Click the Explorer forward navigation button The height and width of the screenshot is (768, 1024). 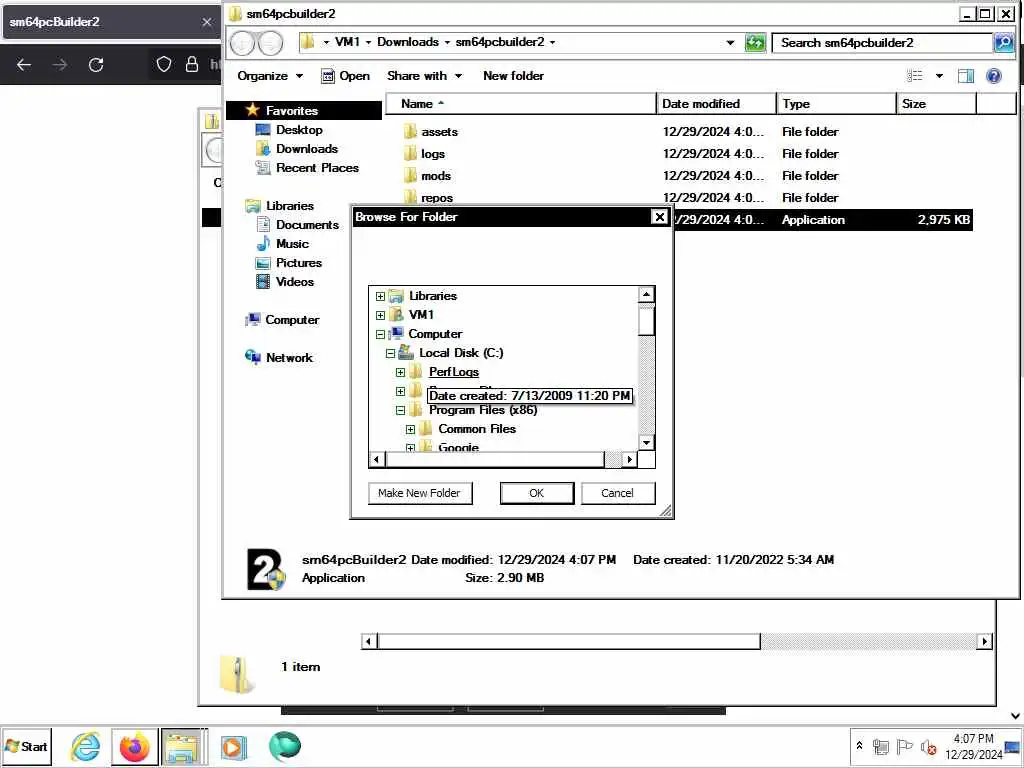270,43
